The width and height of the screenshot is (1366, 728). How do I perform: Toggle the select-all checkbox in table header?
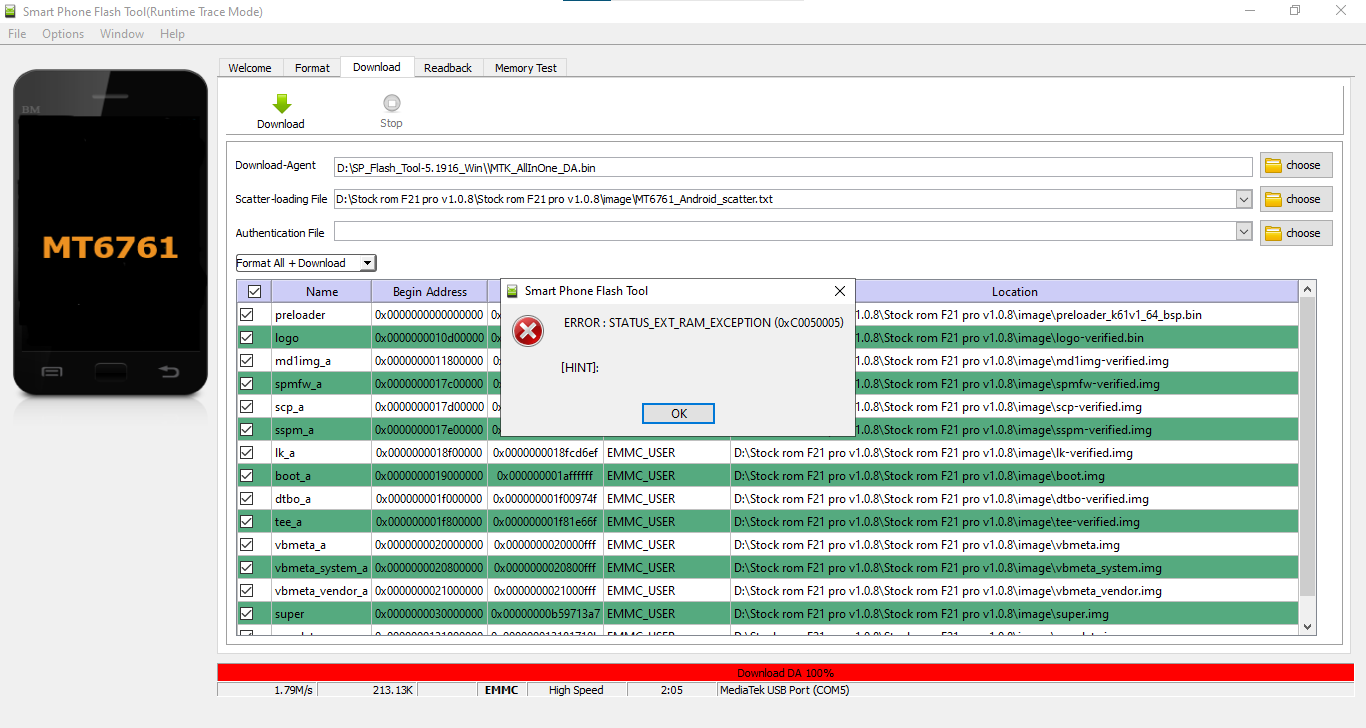[x=254, y=292]
